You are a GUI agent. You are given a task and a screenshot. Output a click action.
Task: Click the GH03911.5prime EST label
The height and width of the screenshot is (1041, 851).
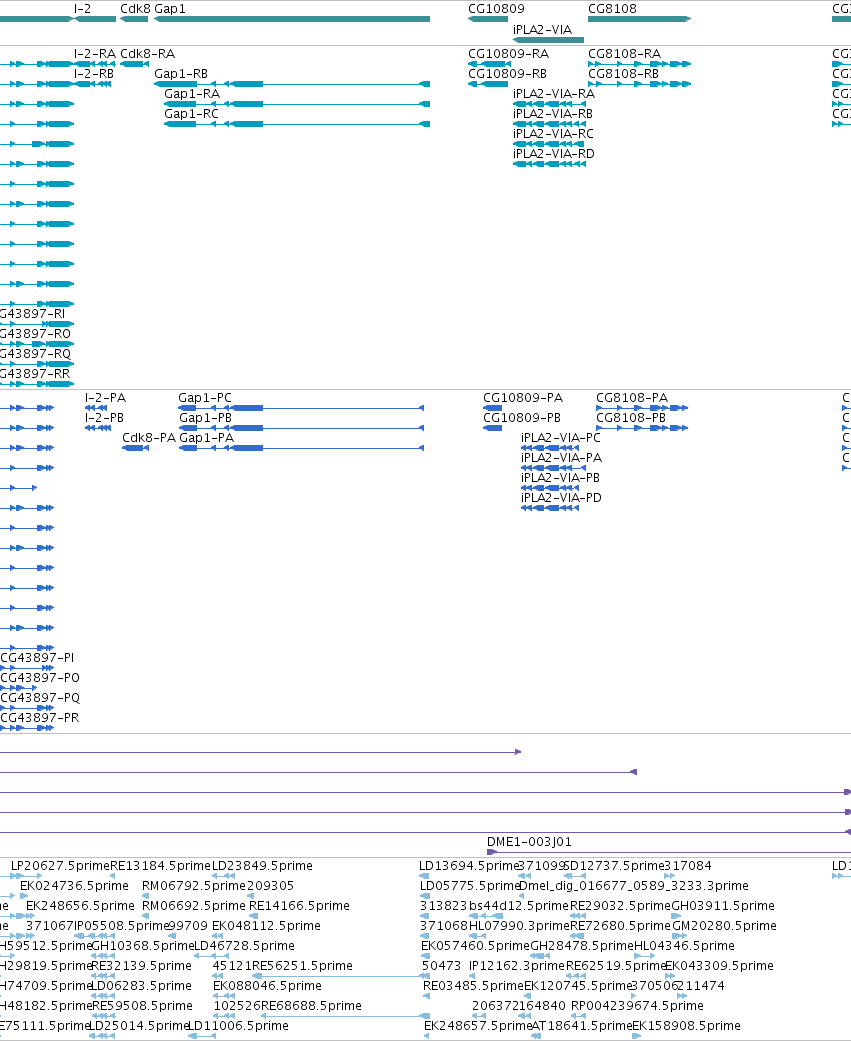[723, 906]
